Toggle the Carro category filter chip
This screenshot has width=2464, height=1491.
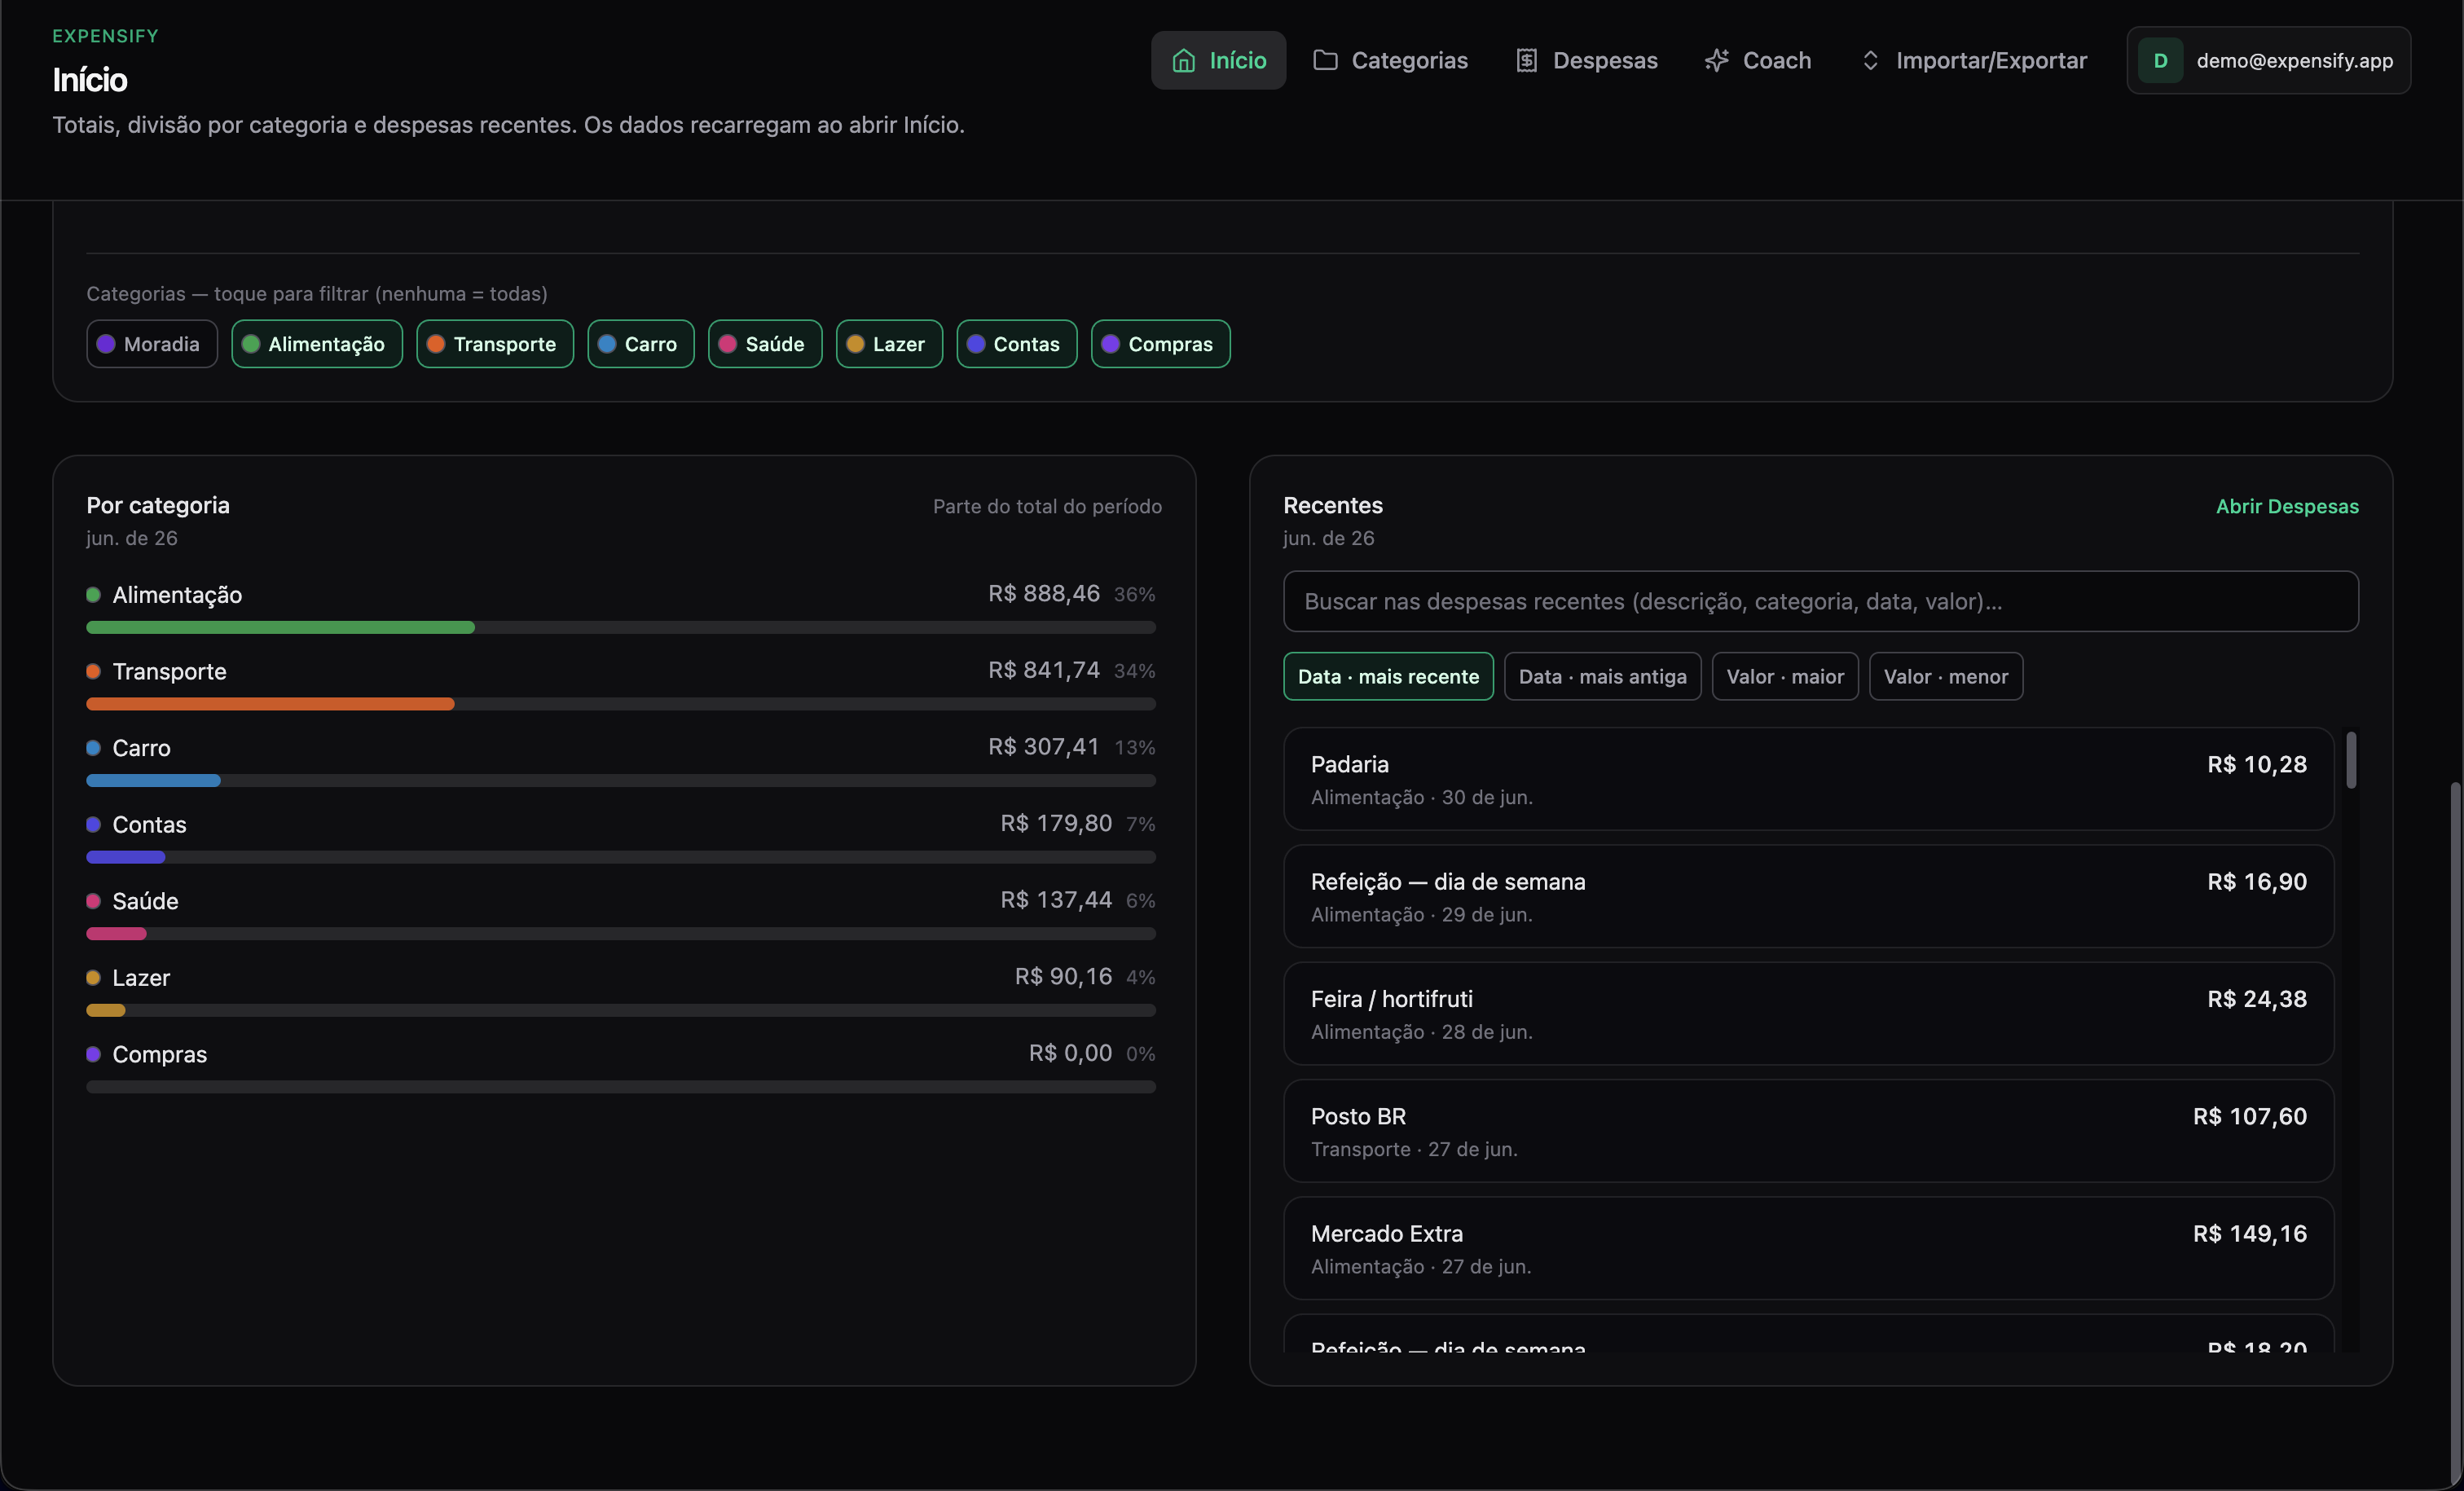[641, 344]
